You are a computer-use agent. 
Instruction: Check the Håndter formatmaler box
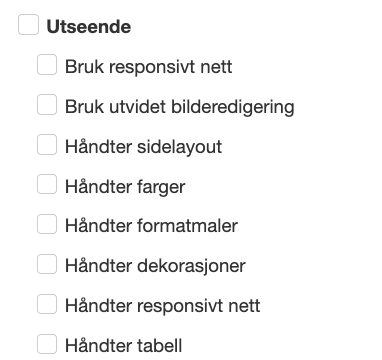coord(47,224)
